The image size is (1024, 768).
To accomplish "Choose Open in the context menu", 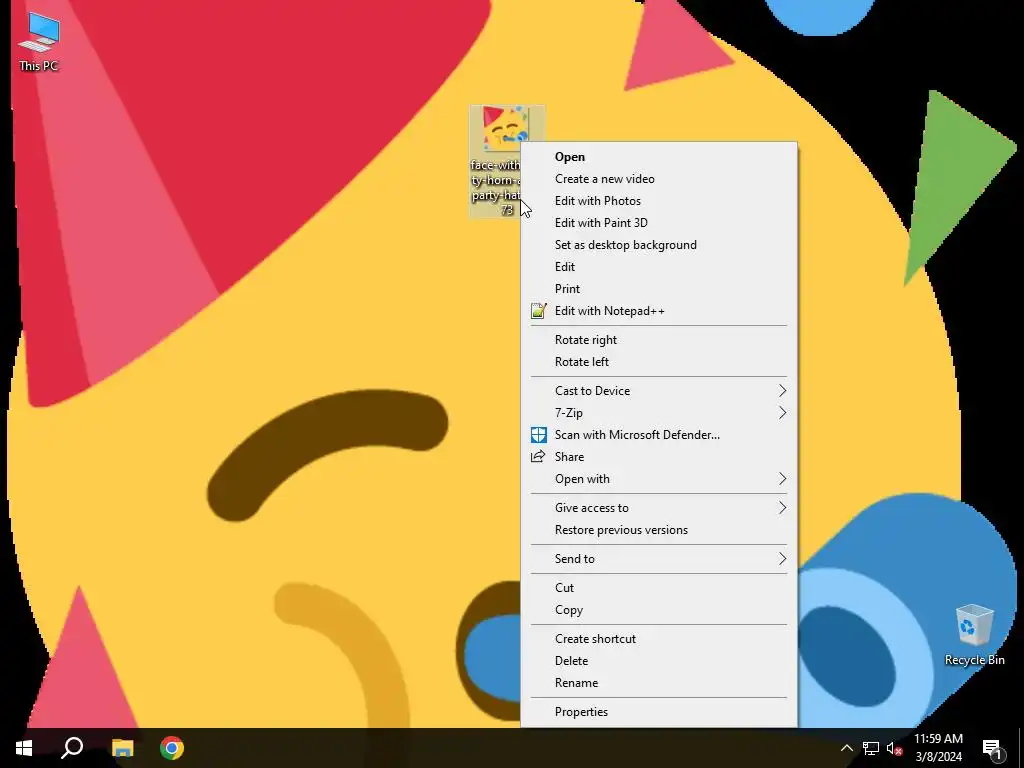I will (x=659, y=157).
